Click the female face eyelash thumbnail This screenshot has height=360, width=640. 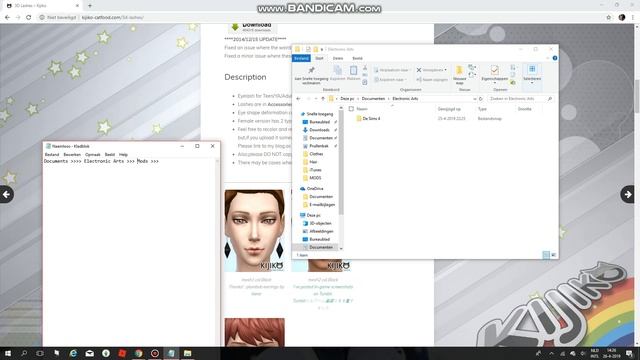(255, 230)
